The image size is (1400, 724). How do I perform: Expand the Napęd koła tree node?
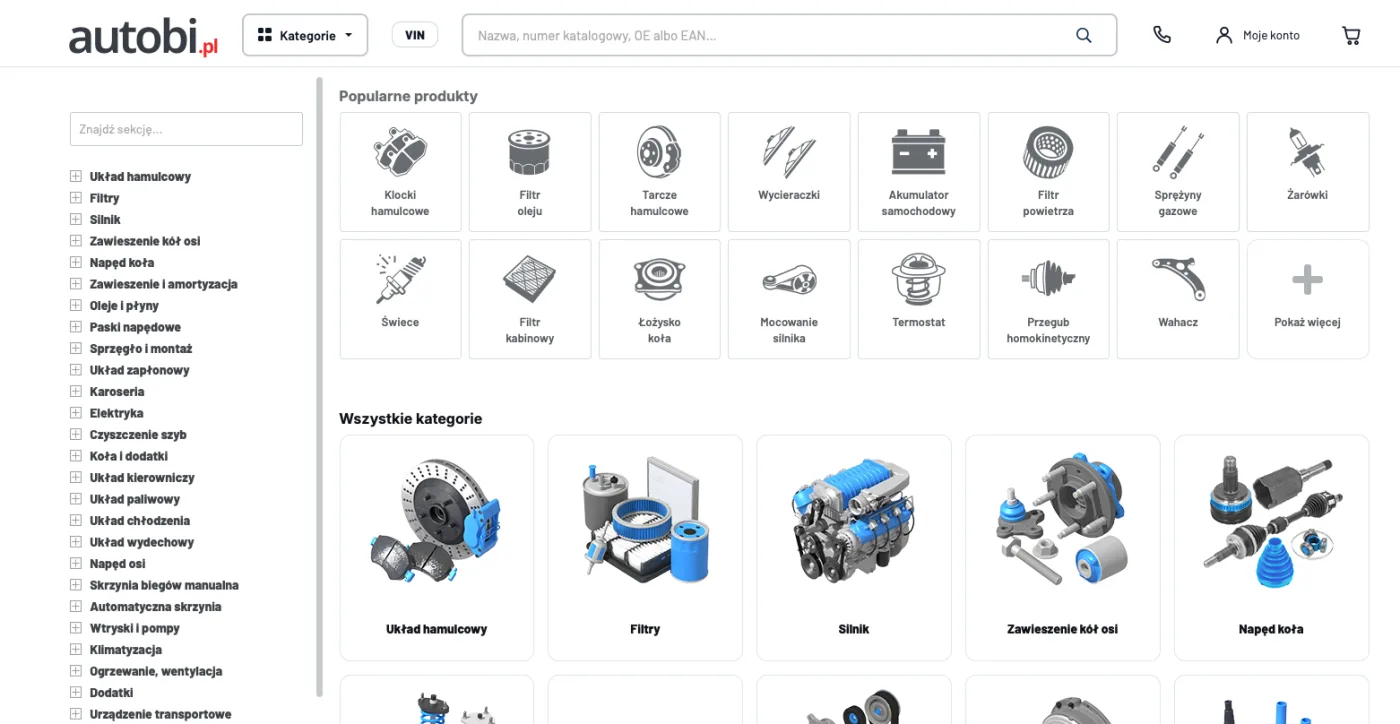pos(76,262)
